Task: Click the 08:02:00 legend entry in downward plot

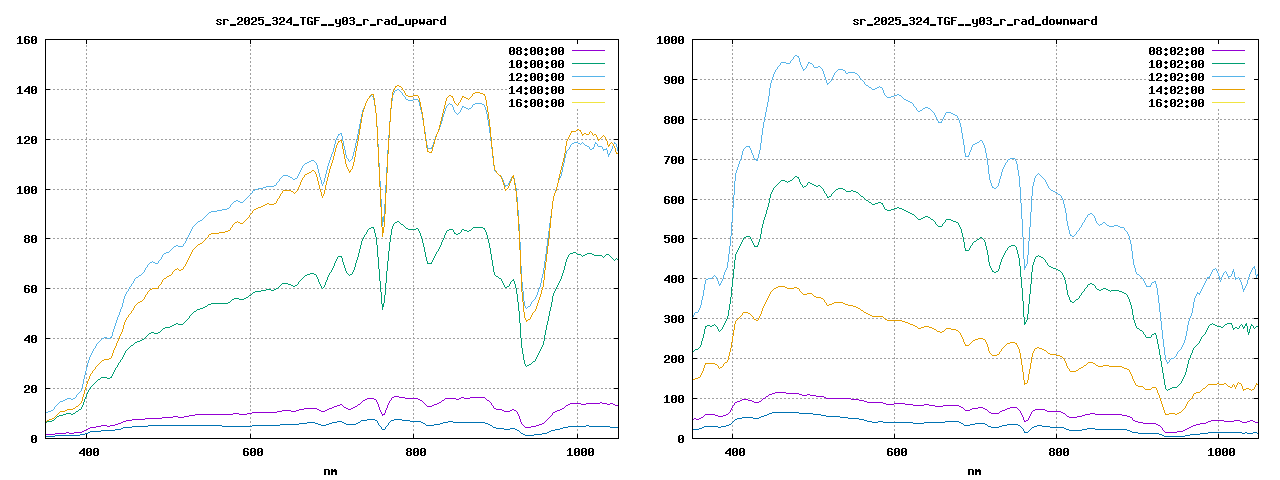Action: pos(1176,51)
